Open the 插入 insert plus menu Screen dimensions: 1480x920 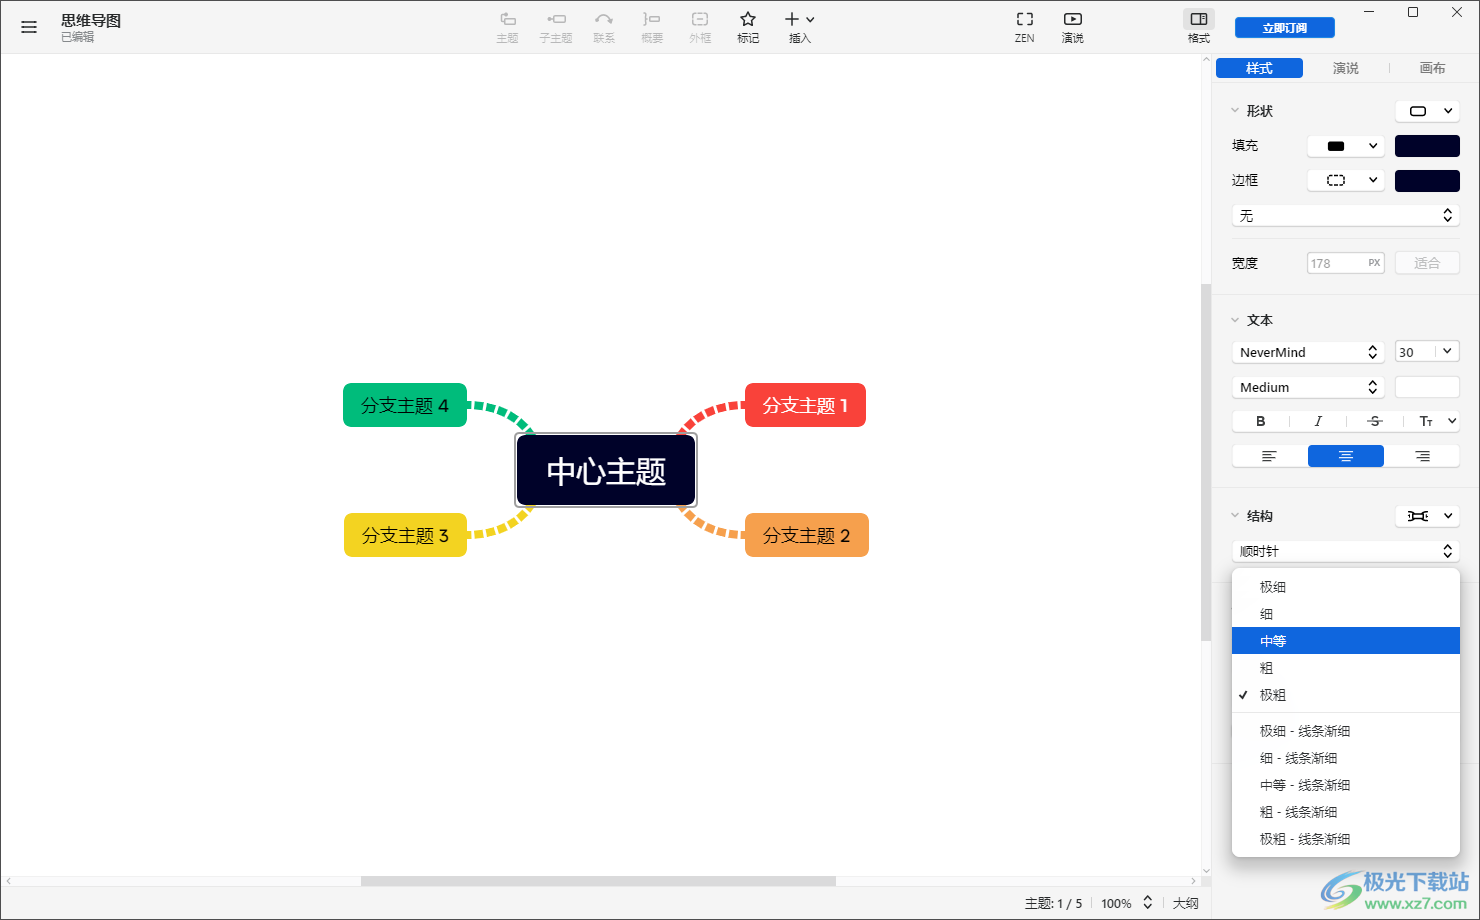[800, 27]
